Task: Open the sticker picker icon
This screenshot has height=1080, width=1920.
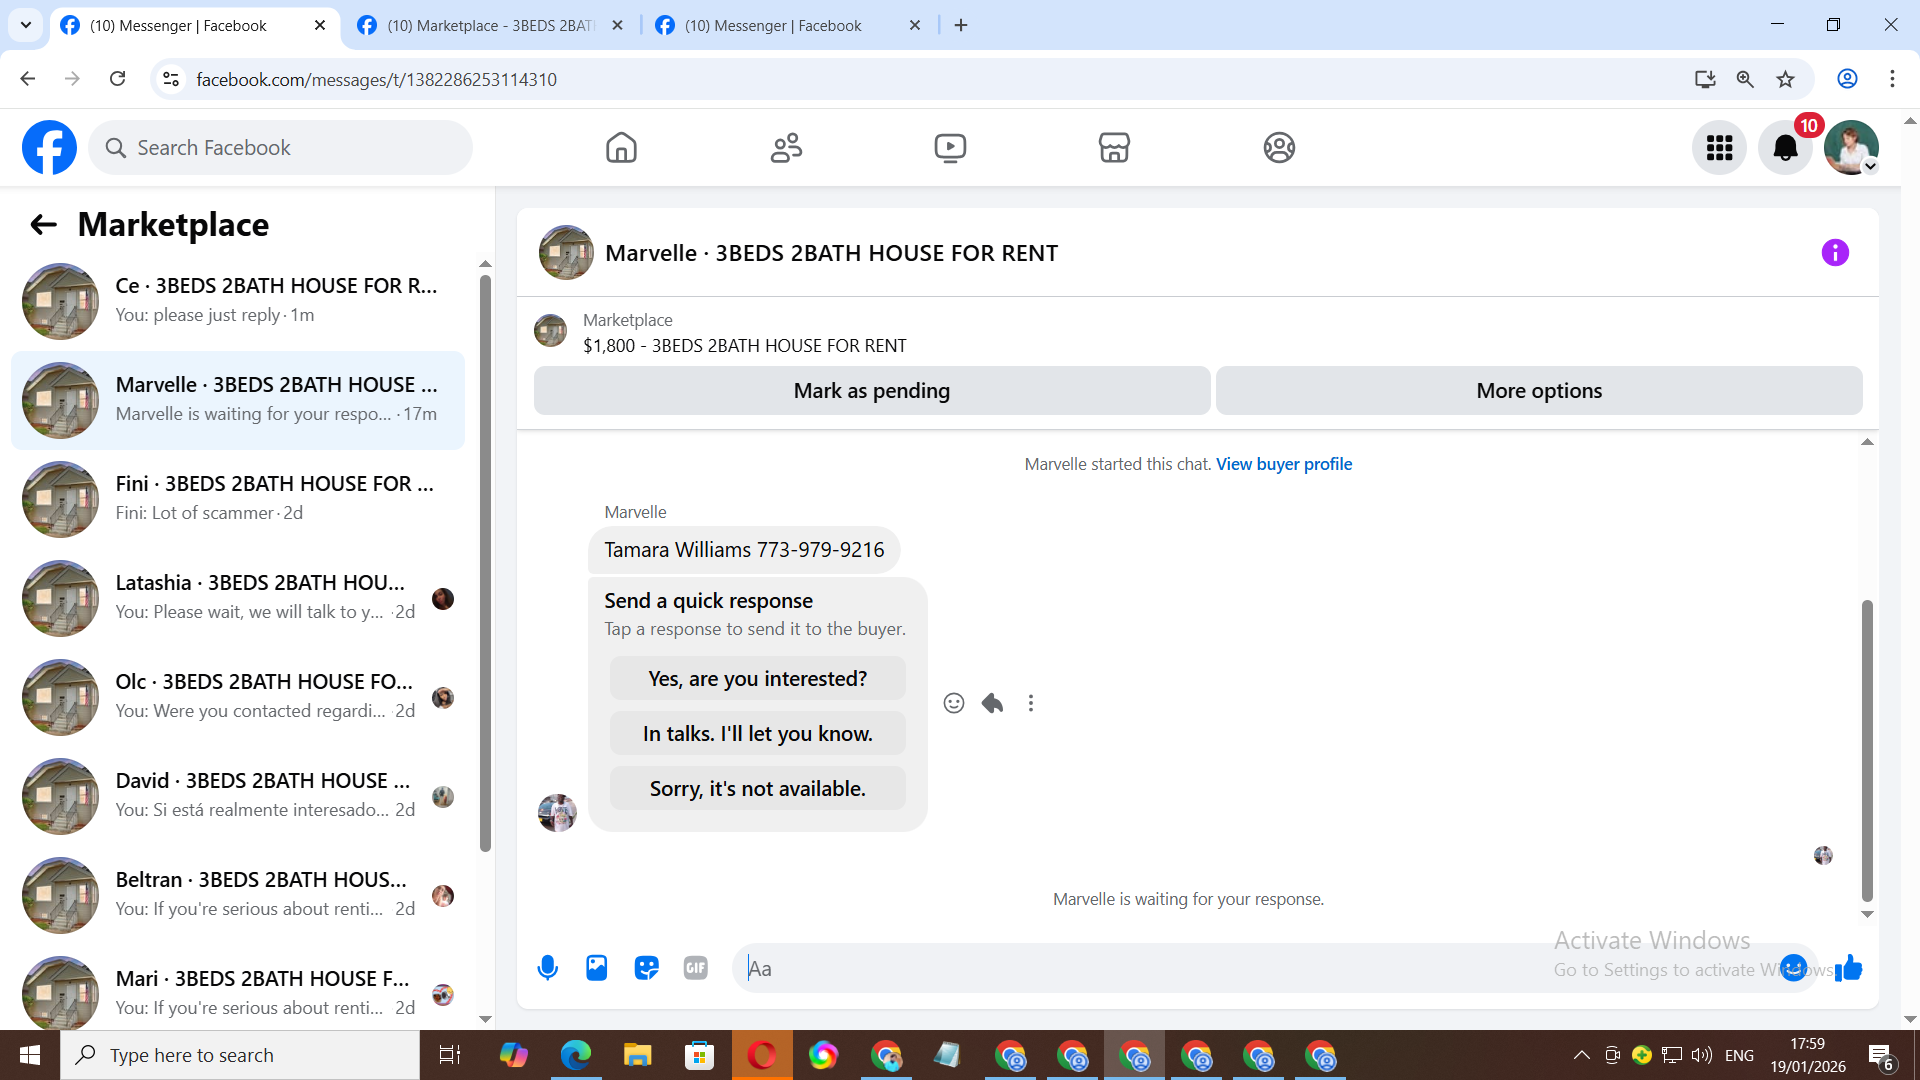Action: click(646, 968)
